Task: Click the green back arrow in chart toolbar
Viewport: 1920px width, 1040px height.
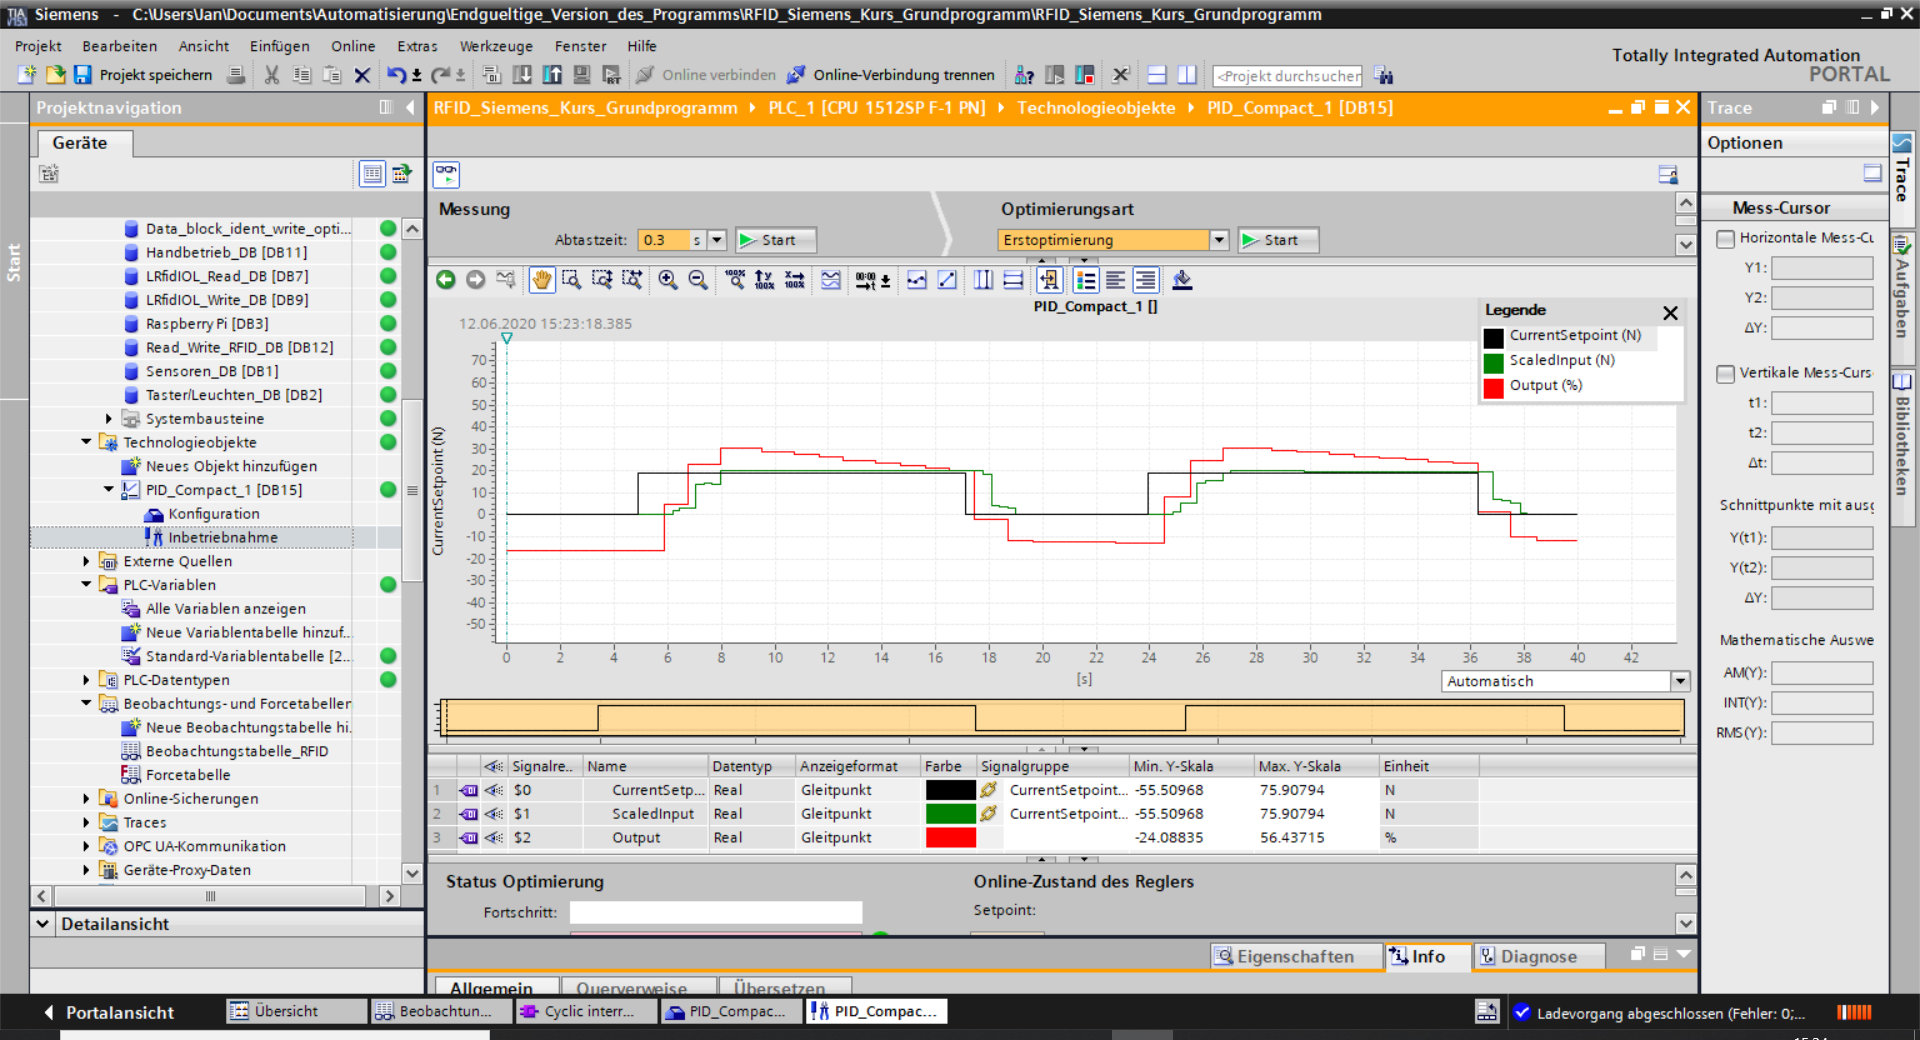Action: point(446,280)
